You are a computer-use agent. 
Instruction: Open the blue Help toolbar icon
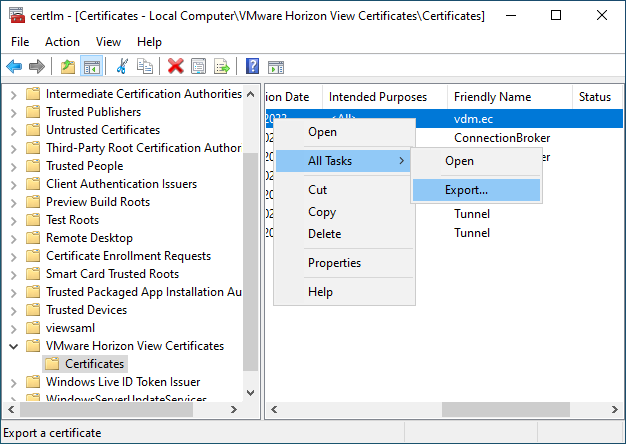tap(252, 66)
